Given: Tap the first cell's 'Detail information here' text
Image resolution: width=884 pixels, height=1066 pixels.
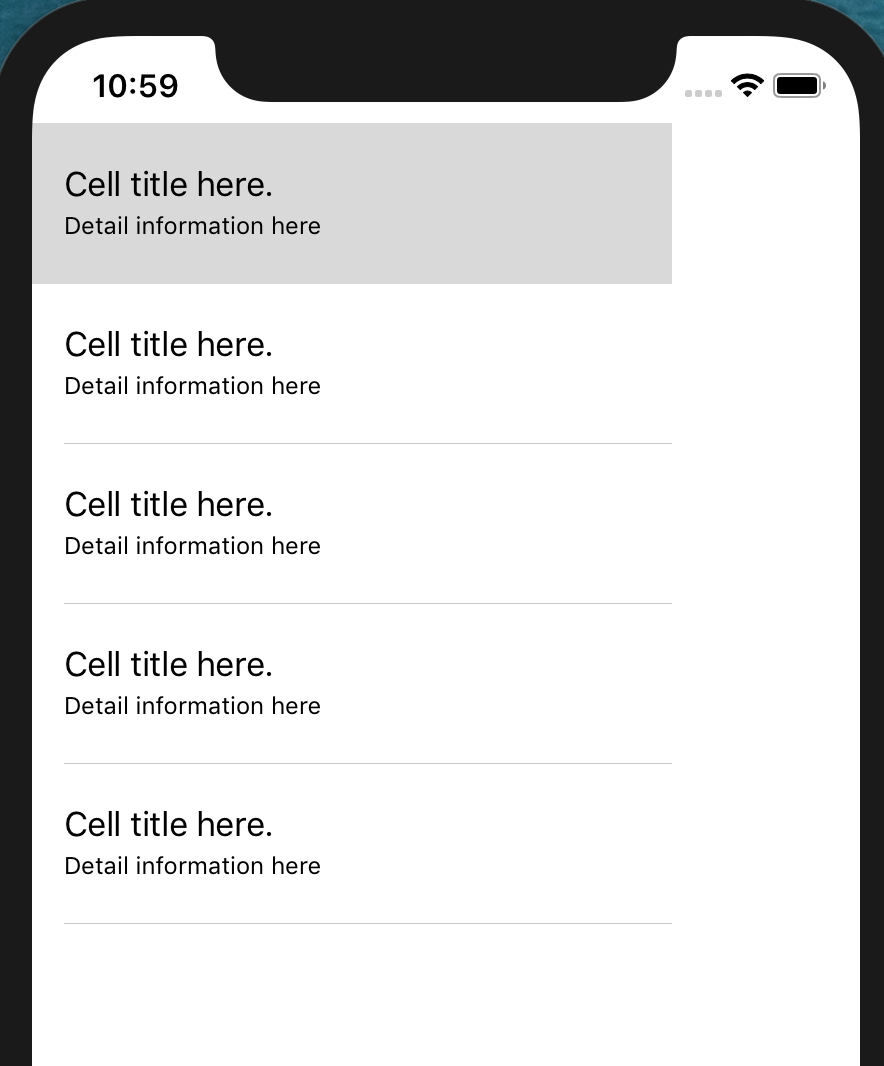Looking at the screenshot, I should (192, 226).
